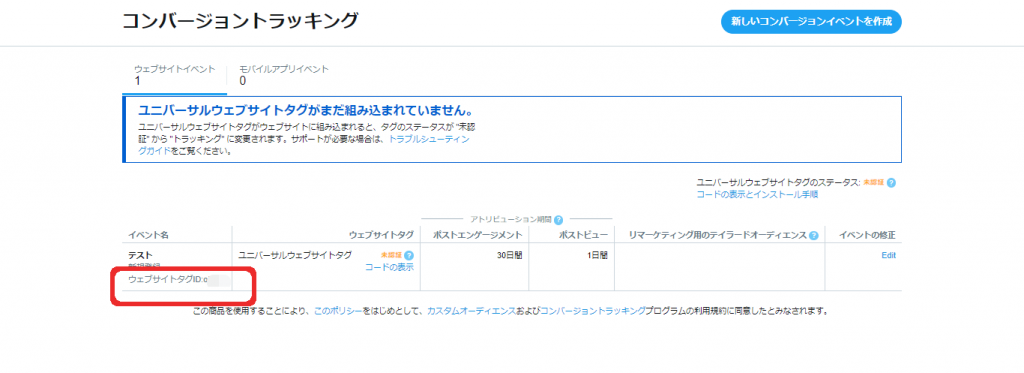Click the イベント名 column header
Viewport: 1024px width, 373px height.
tap(149, 235)
